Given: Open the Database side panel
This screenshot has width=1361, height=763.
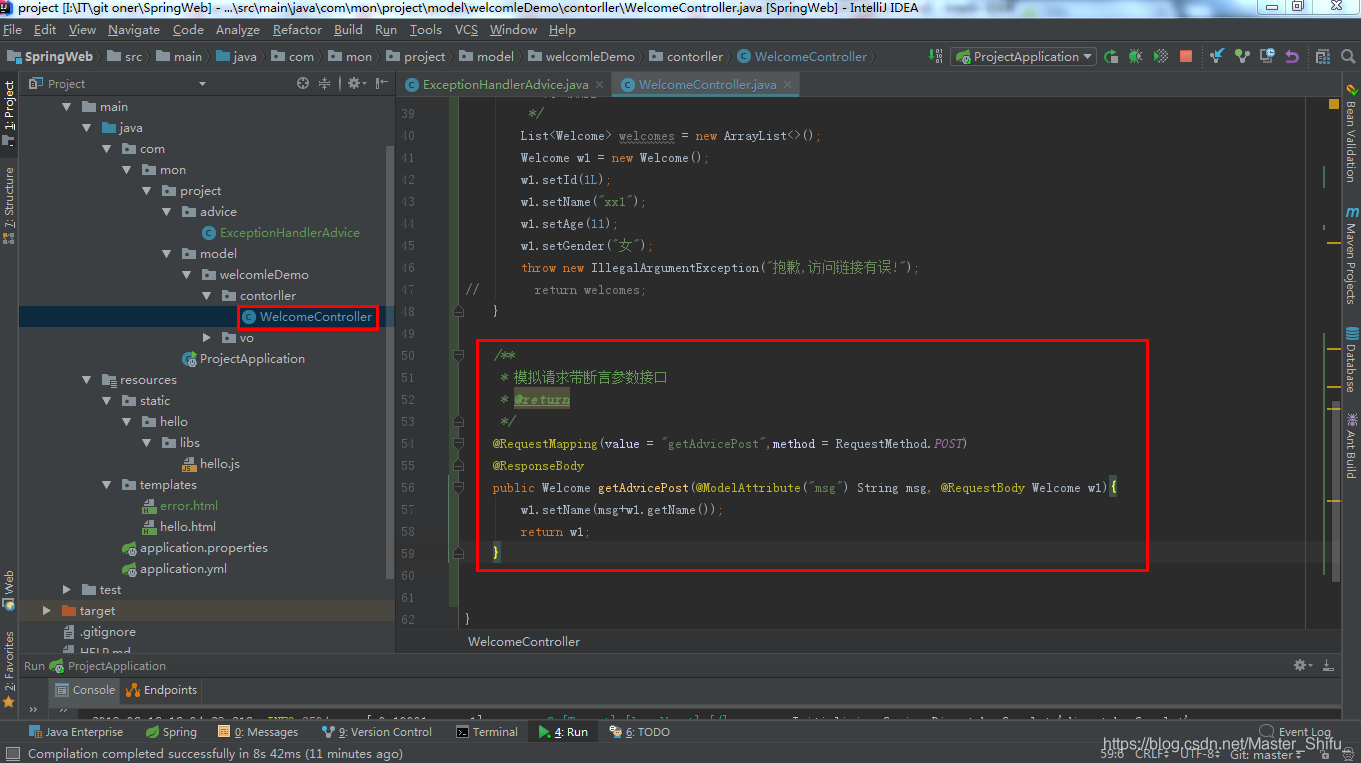Looking at the screenshot, I should (x=1351, y=359).
